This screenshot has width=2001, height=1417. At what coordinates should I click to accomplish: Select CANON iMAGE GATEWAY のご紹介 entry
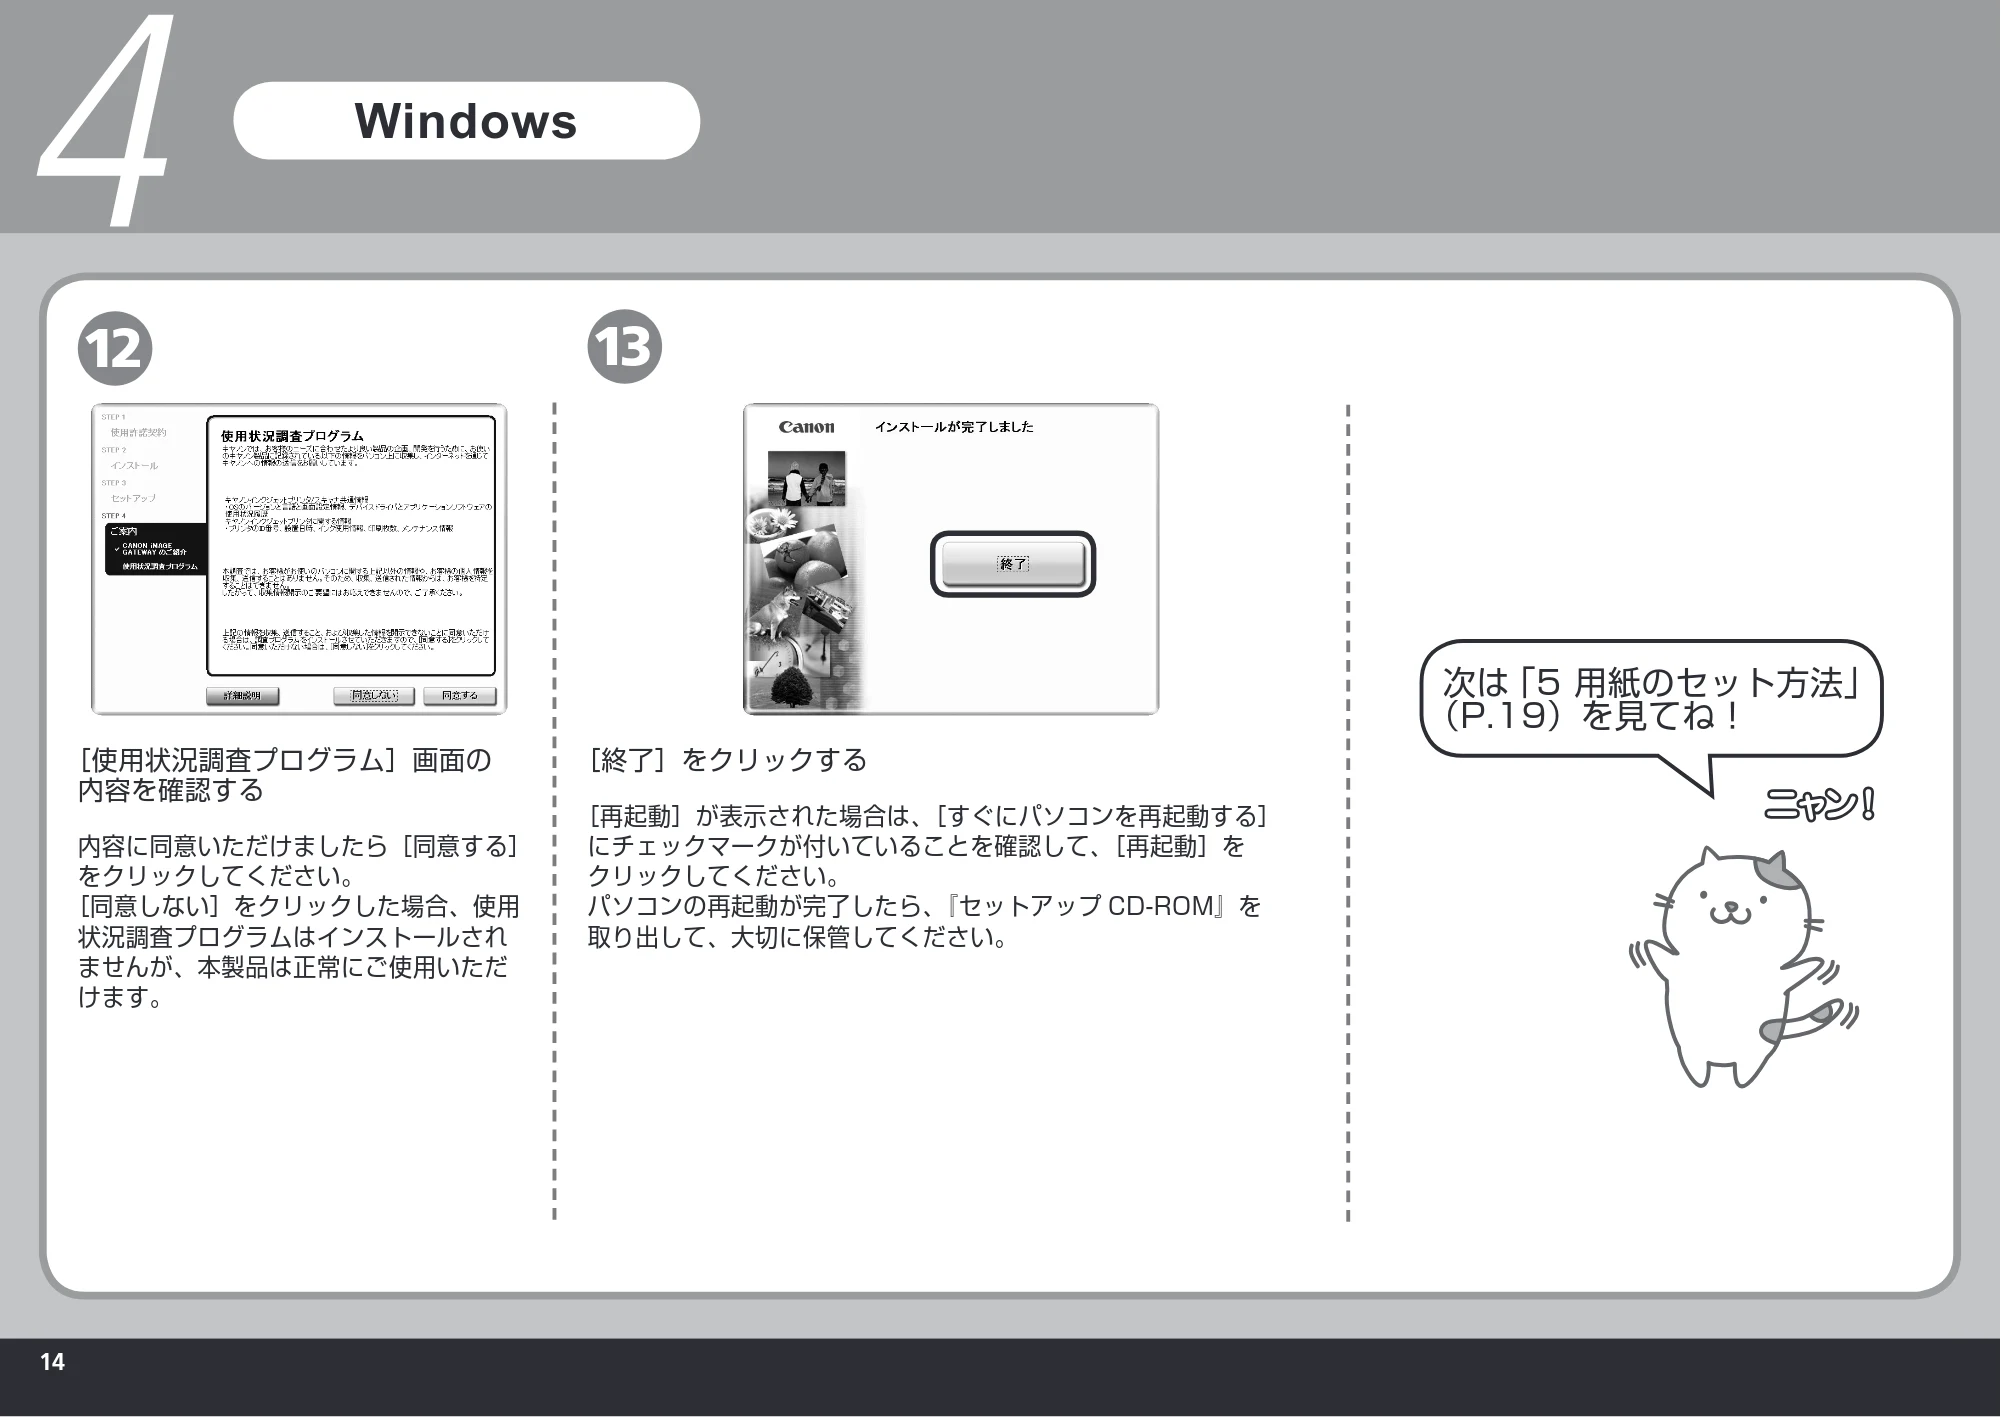154,549
